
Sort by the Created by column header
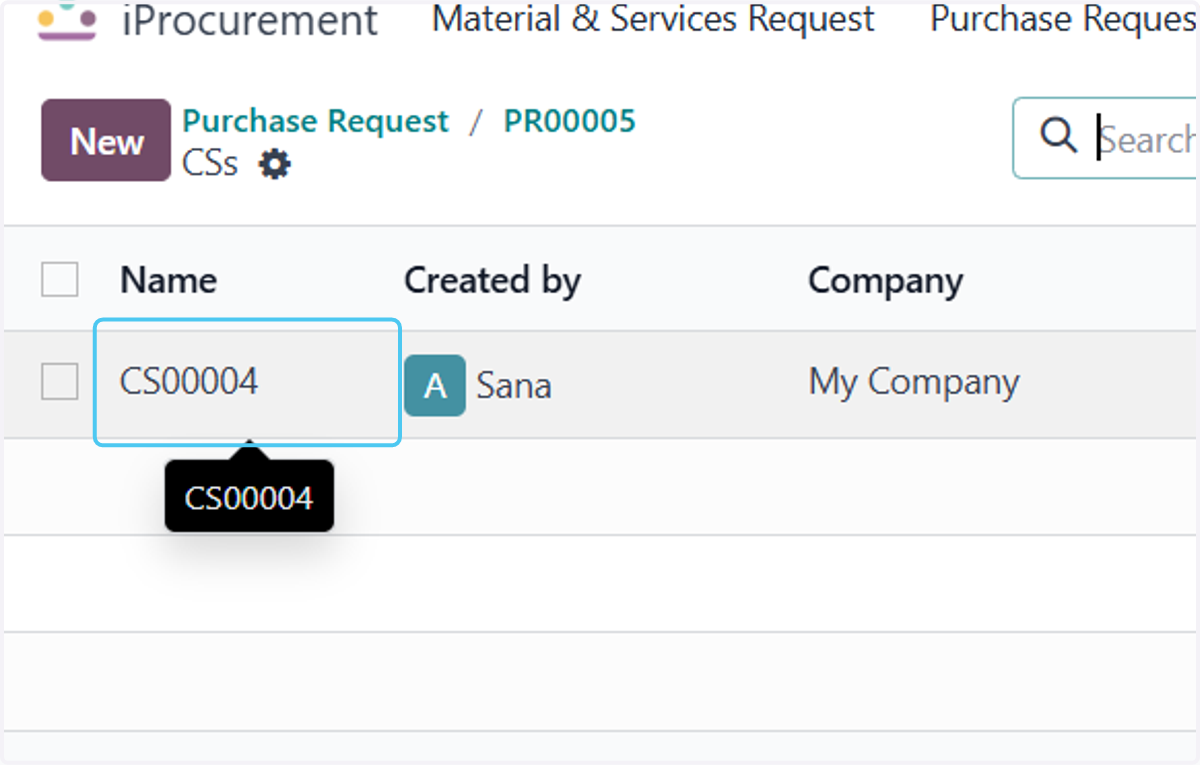492,281
